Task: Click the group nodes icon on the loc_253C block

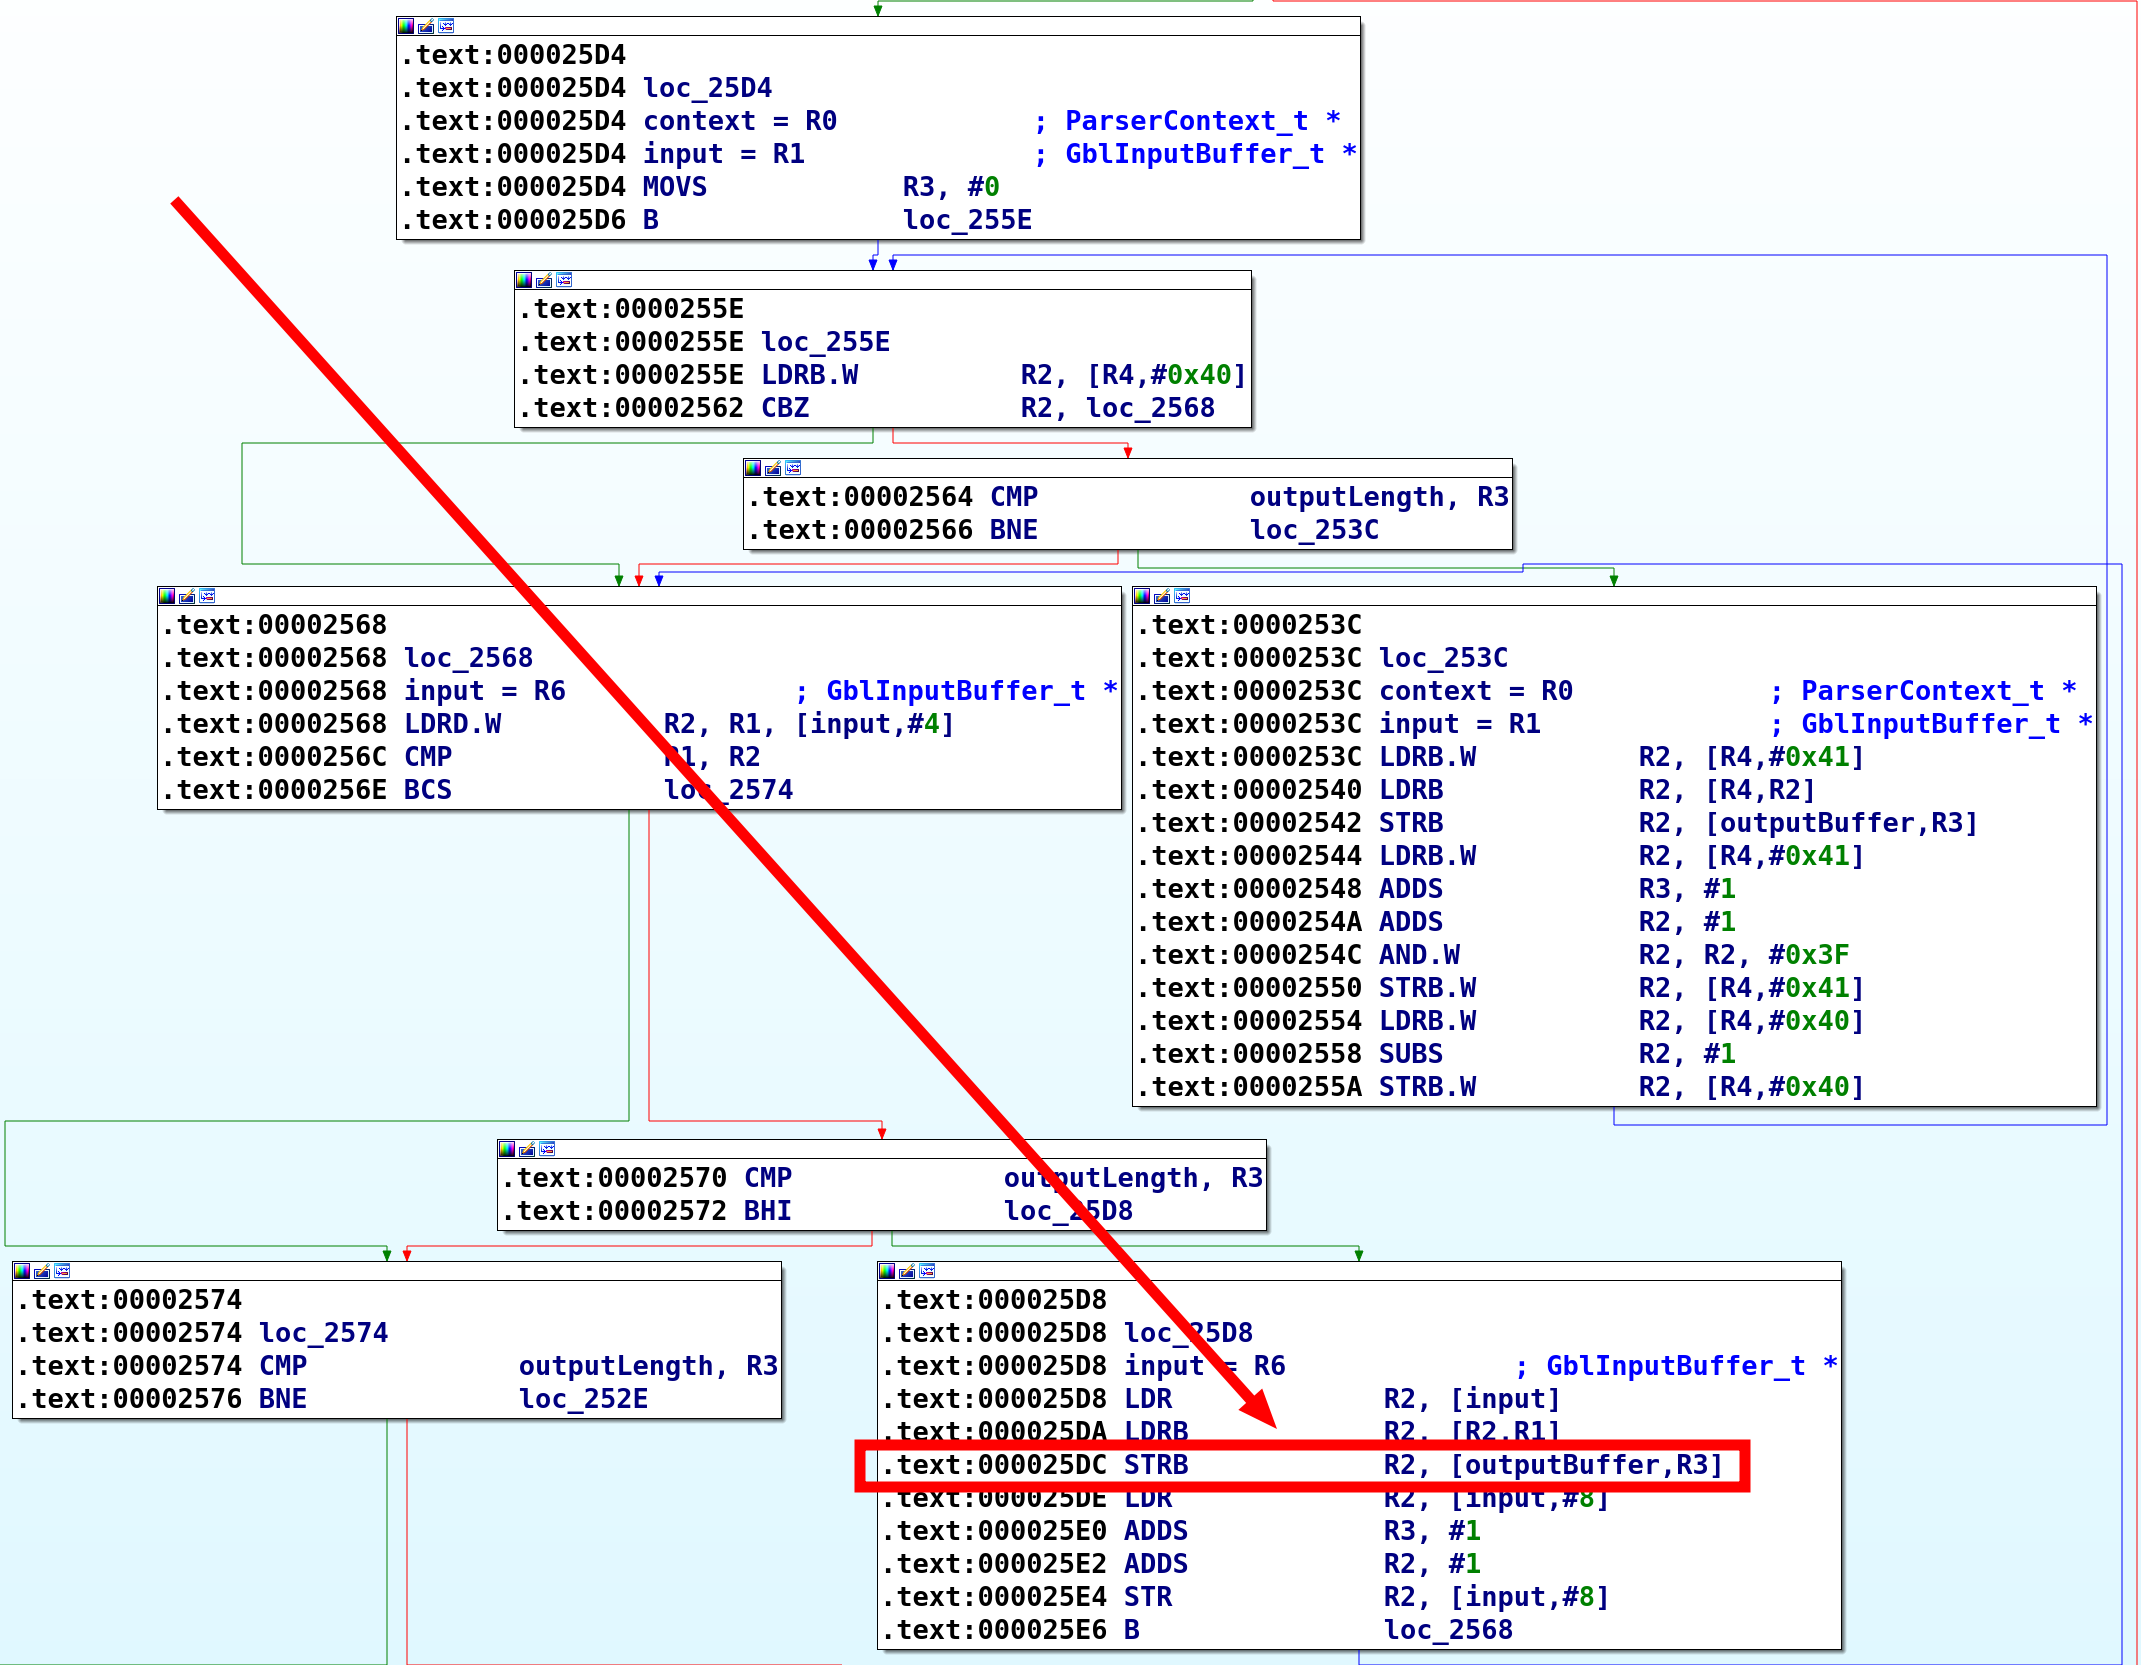Action: coord(1183,596)
